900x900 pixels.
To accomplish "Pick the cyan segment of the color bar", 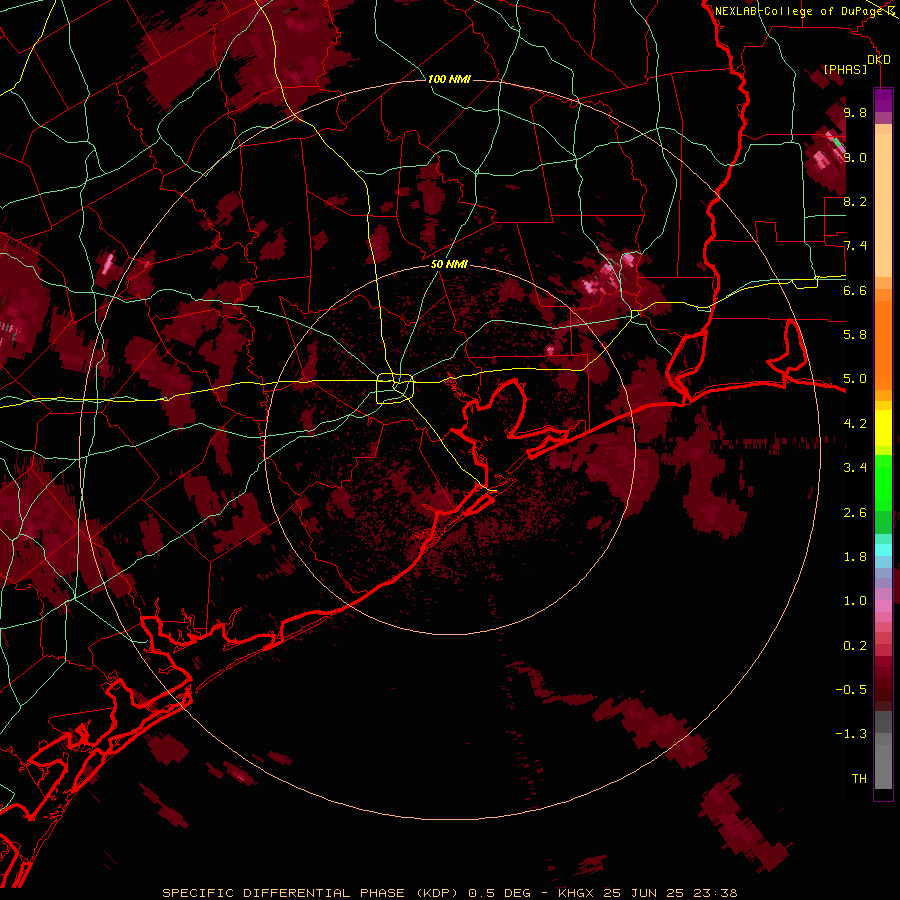I will 883,550.
